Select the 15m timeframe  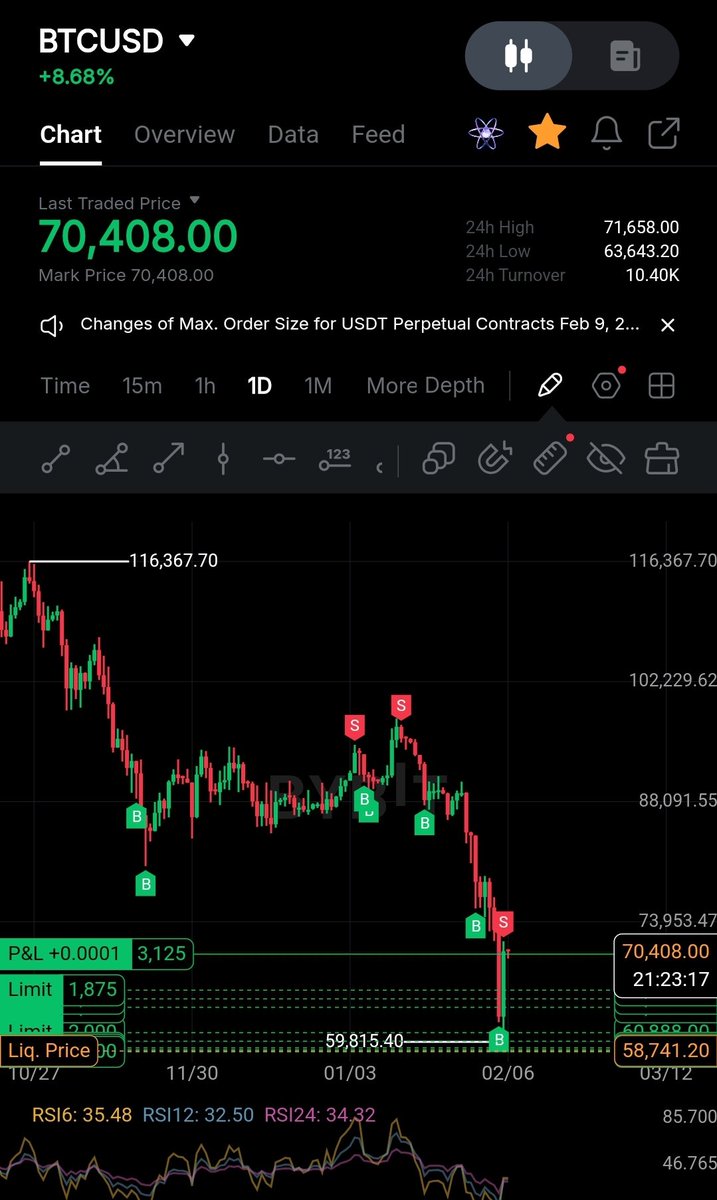142,385
